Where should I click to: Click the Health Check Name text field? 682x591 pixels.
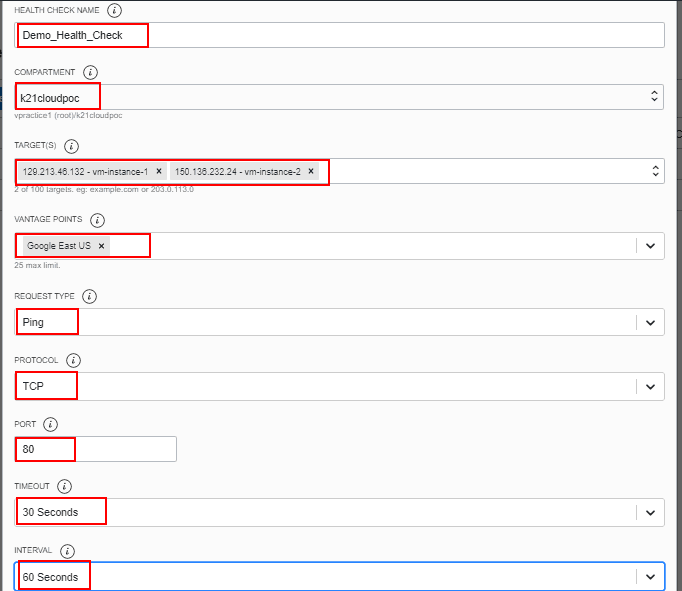tap(400, 35)
